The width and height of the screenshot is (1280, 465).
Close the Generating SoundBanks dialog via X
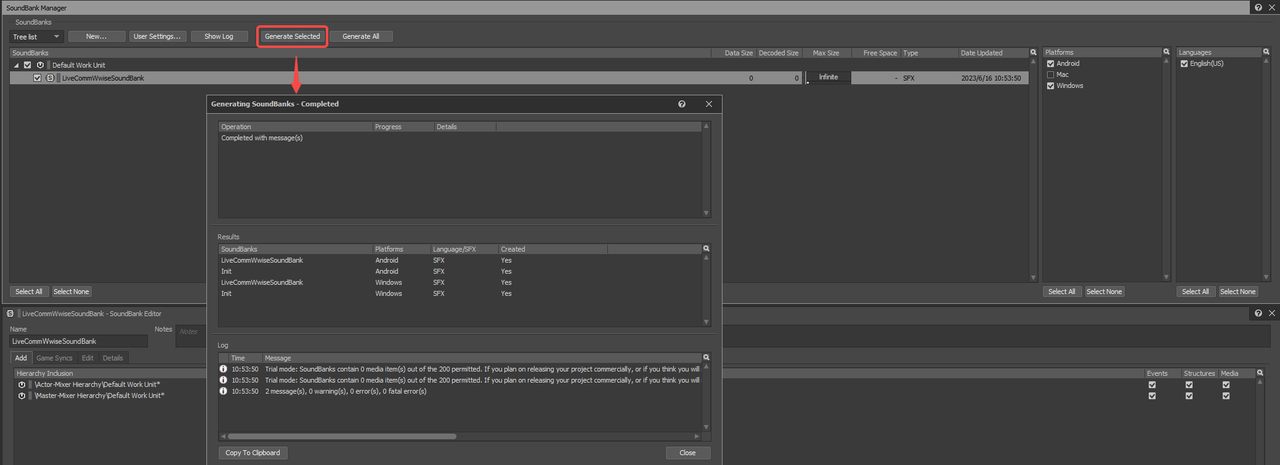coord(709,104)
